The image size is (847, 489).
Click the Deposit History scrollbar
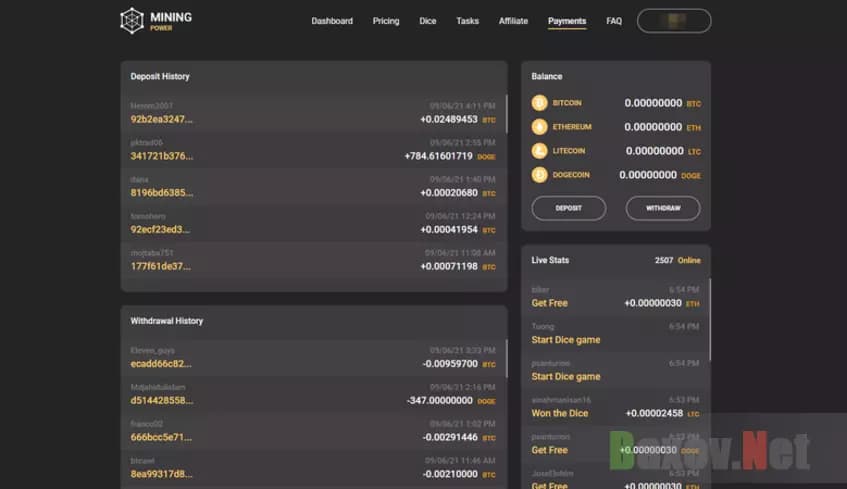pyautogui.click(x=506, y=113)
